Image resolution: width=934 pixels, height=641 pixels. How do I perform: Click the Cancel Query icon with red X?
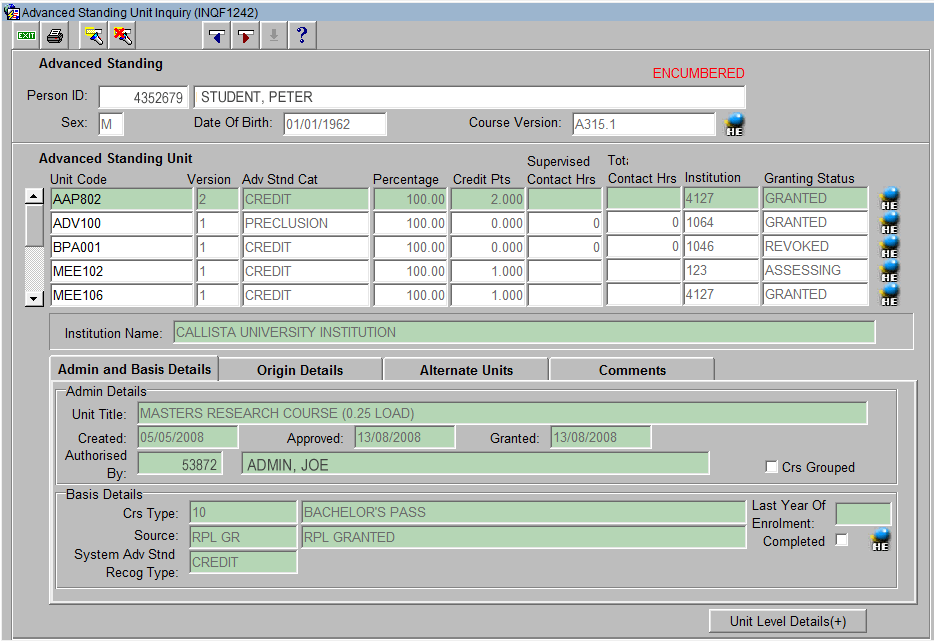click(x=122, y=36)
